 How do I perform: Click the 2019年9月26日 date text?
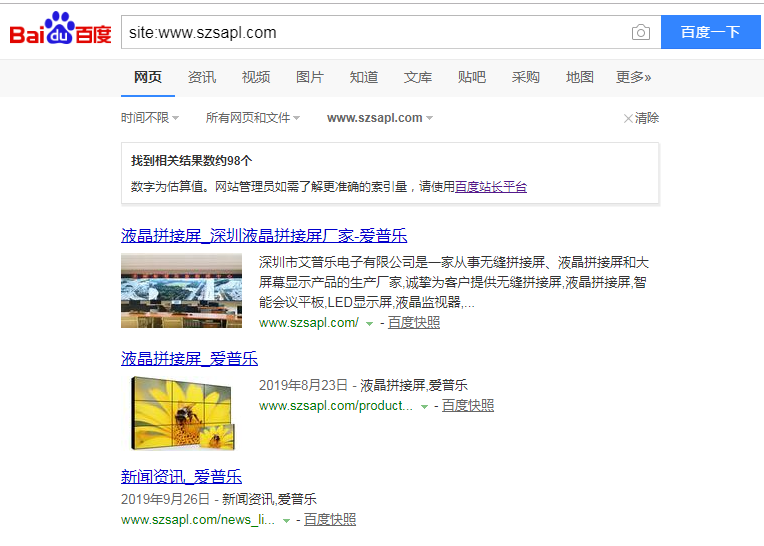point(165,499)
